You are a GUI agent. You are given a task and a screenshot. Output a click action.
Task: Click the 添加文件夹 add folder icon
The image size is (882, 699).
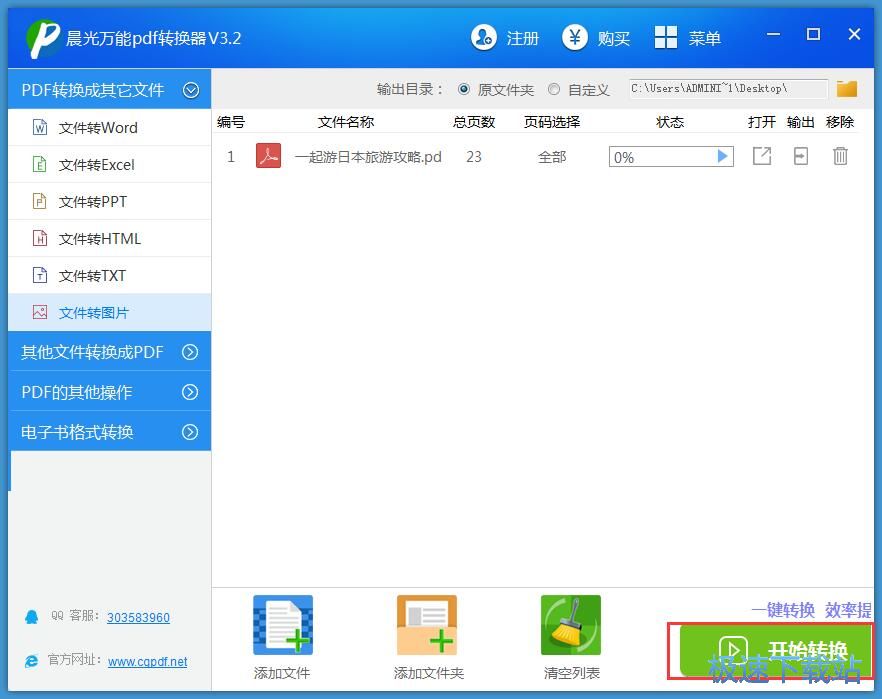pos(427,625)
